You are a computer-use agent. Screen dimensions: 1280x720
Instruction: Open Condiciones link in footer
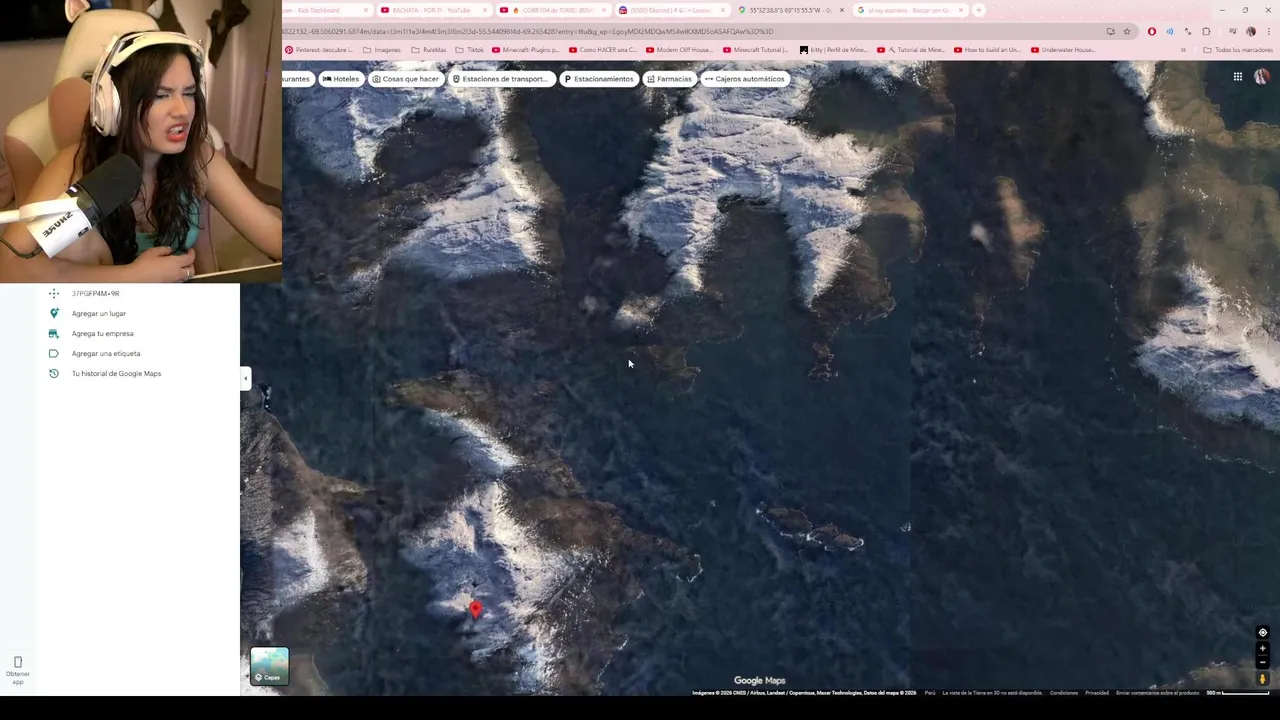tap(1064, 692)
